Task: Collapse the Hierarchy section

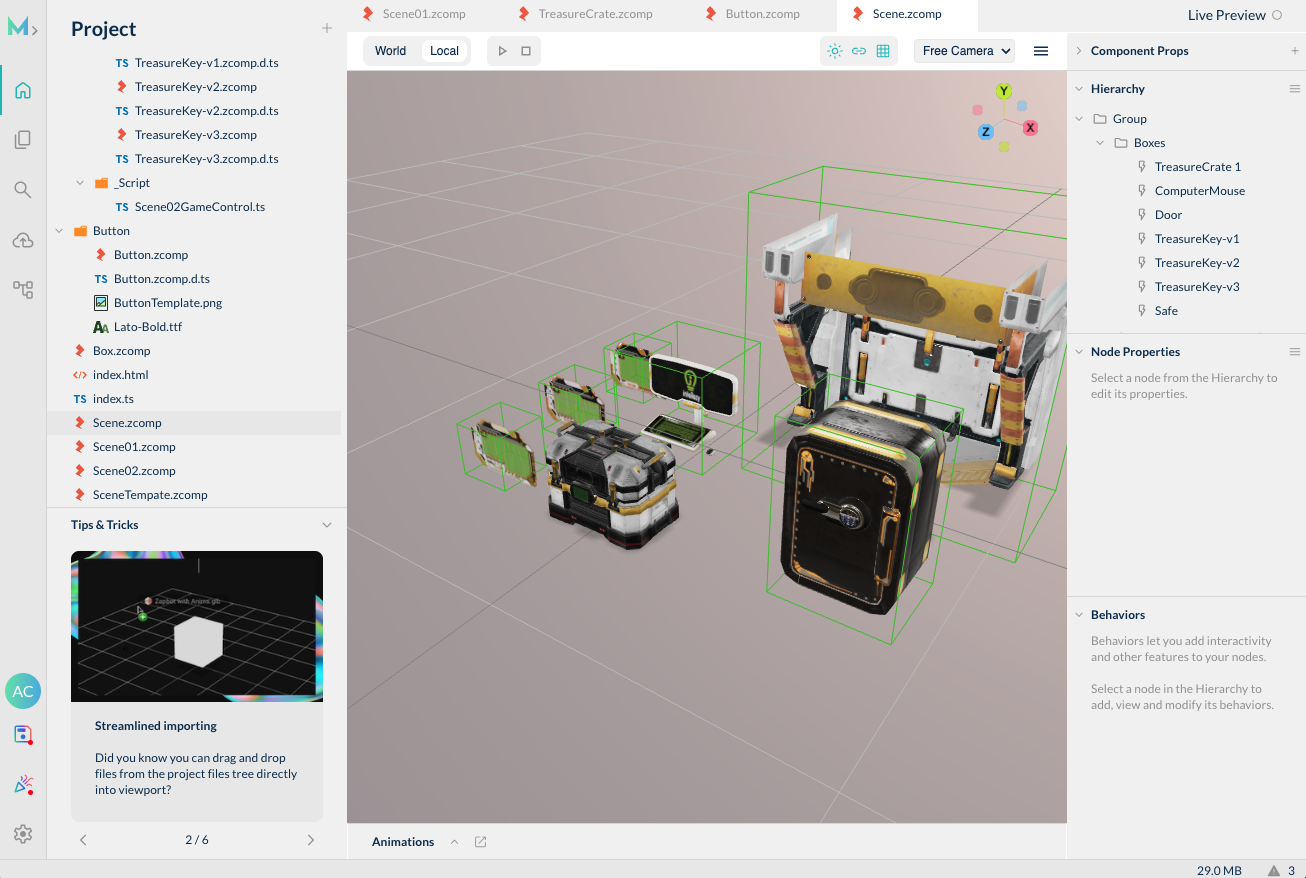Action: click(1079, 89)
